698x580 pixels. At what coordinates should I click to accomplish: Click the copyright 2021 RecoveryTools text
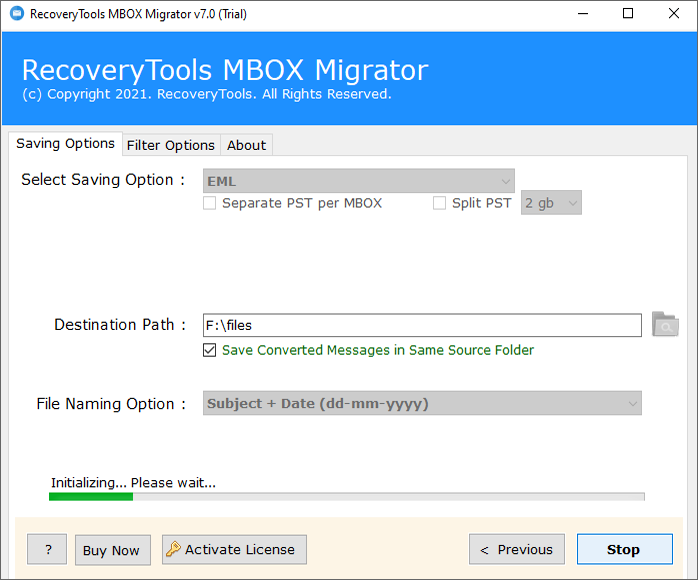[x=207, y=94]
